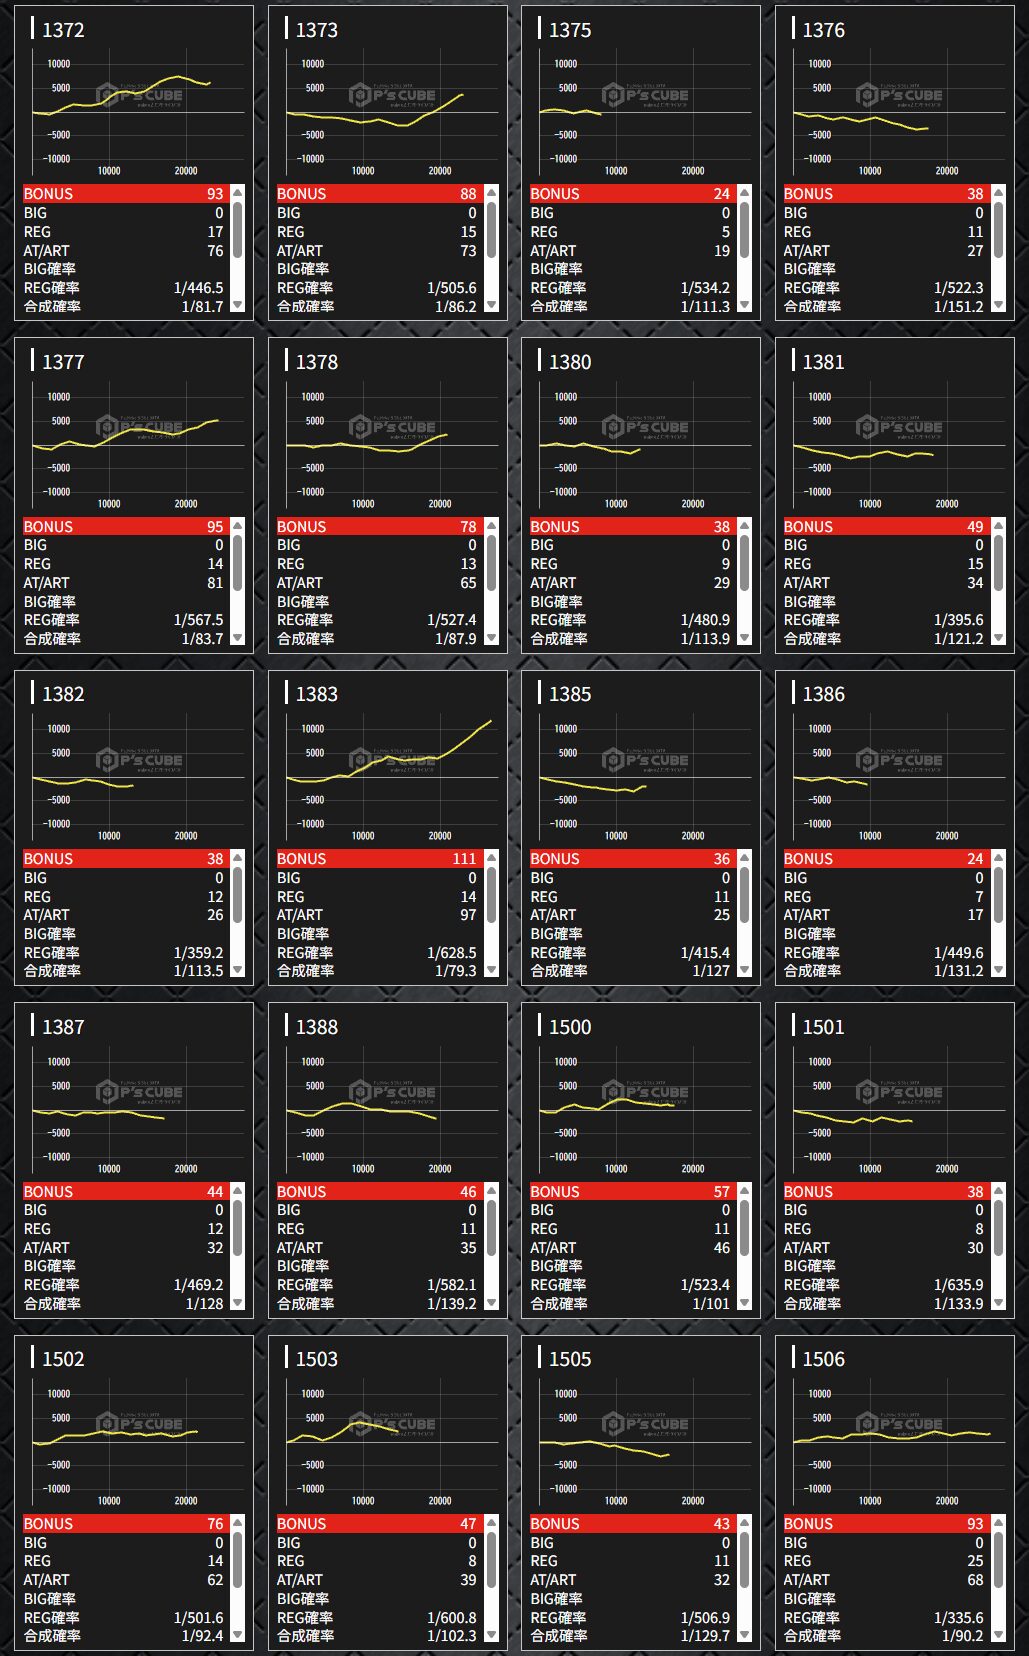Click scroll-down arrow in machine 1377 data list

tap(237, 638)
